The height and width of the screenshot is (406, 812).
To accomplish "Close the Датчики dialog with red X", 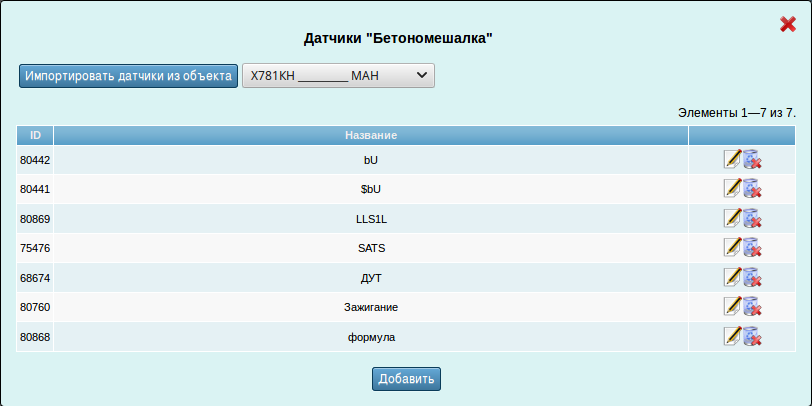I will (x=787, y=24).
